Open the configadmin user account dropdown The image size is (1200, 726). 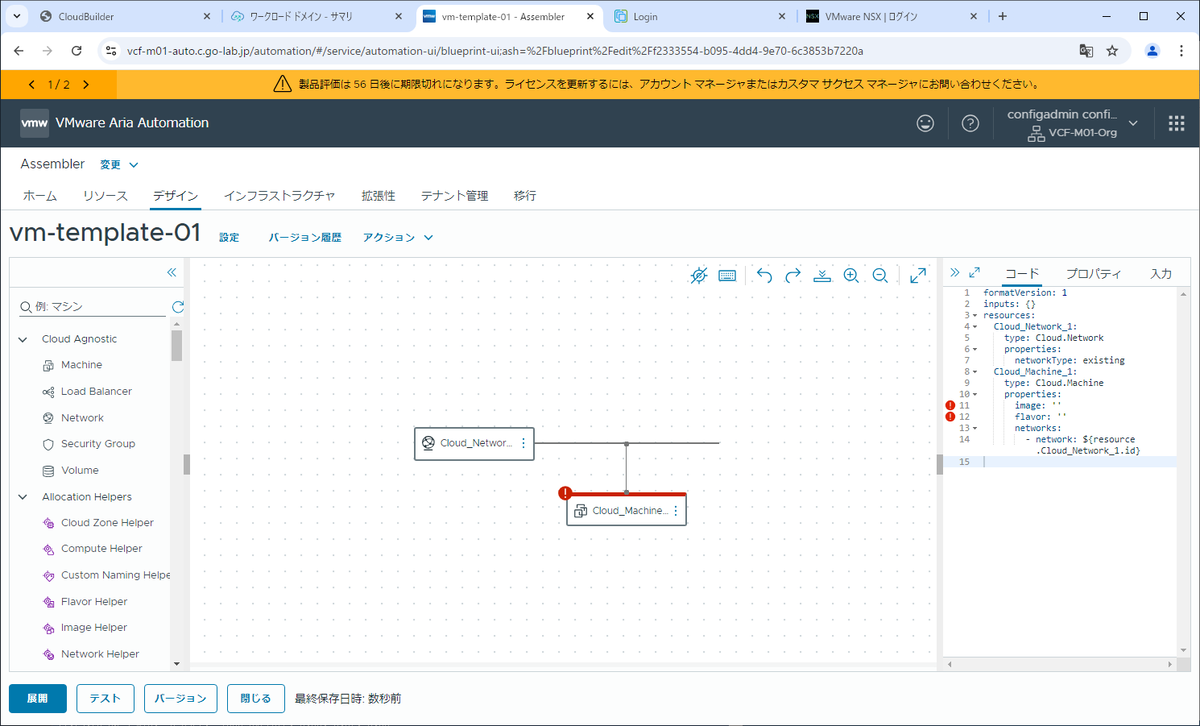coord(1072,123)
